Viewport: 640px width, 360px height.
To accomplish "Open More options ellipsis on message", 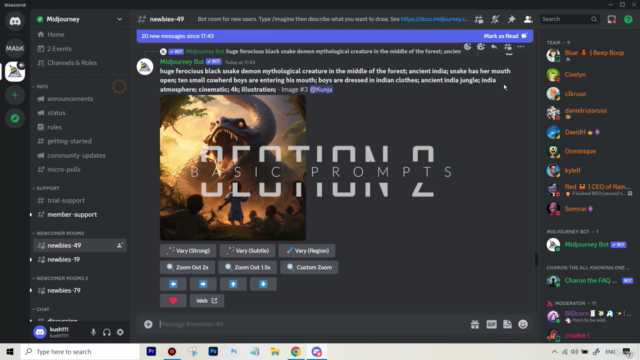I will [x=521, y=47].
